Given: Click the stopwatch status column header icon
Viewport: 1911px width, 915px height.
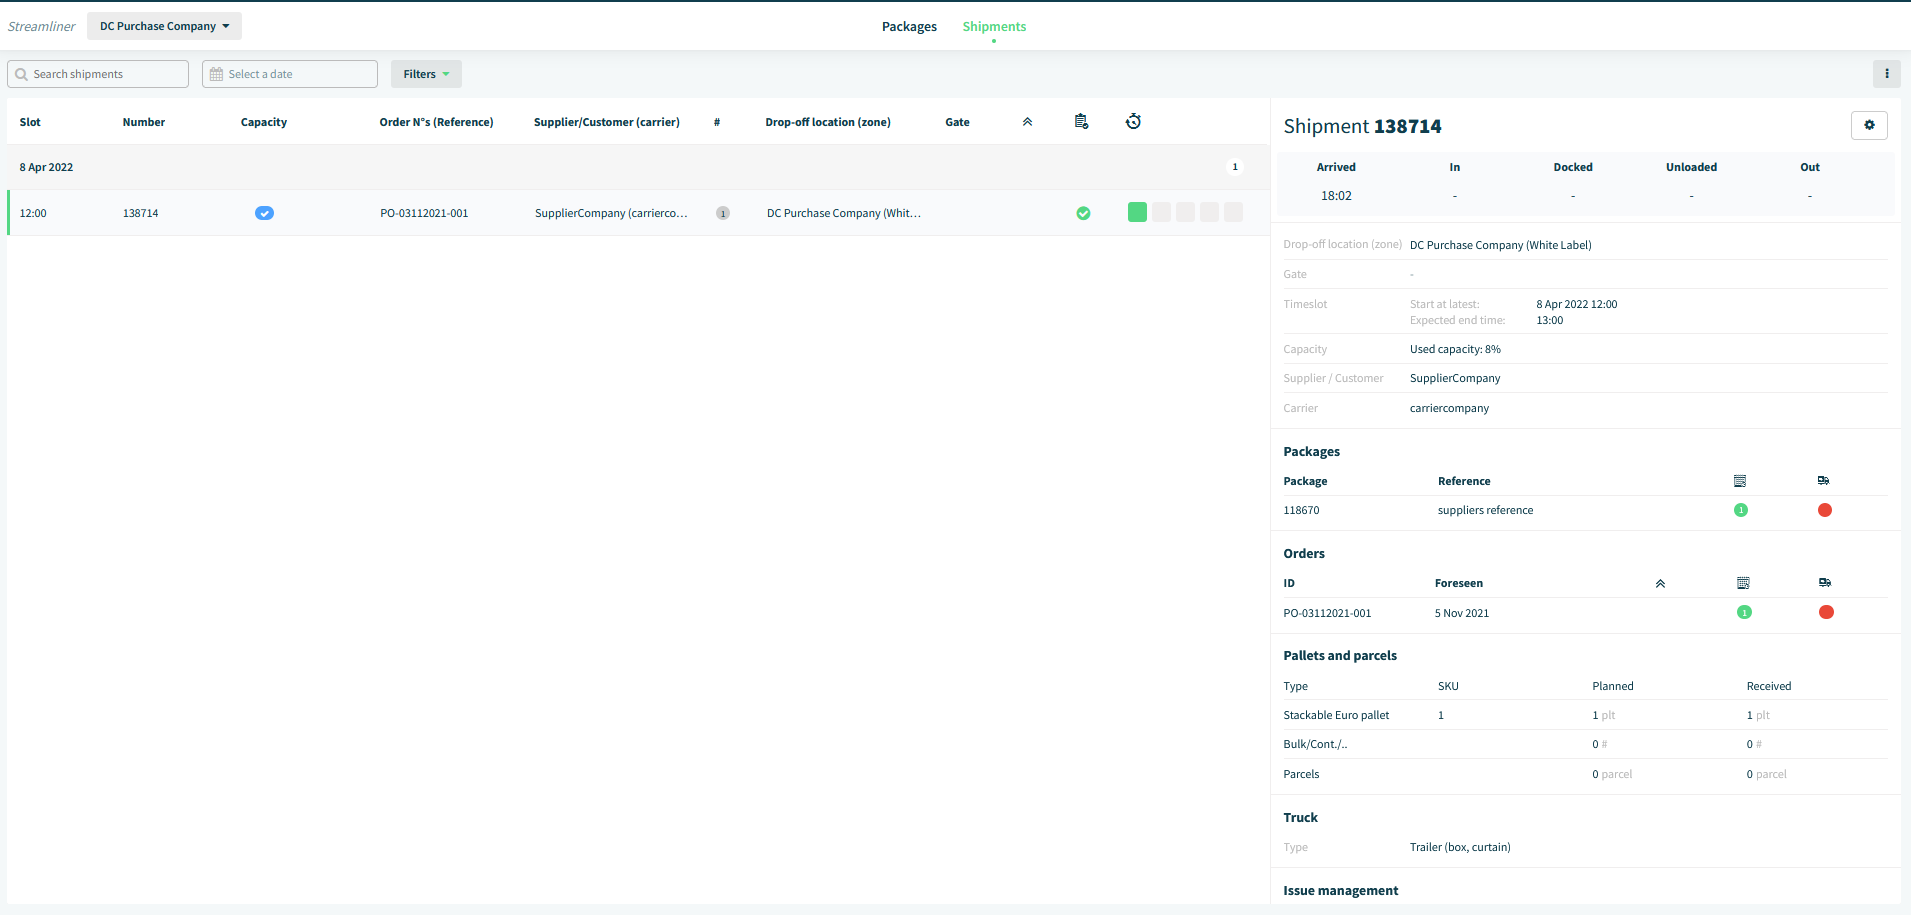Looking at the screenshot, I should tap(1133, 121).
